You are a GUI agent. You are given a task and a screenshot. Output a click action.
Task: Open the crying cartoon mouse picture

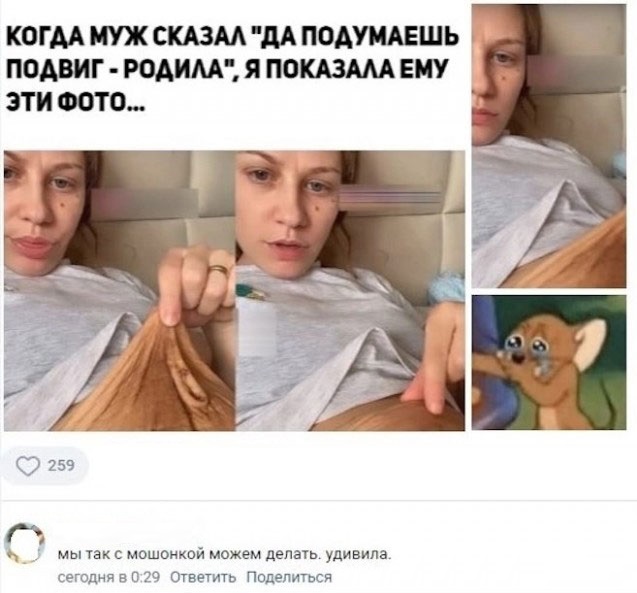point(549,362)
